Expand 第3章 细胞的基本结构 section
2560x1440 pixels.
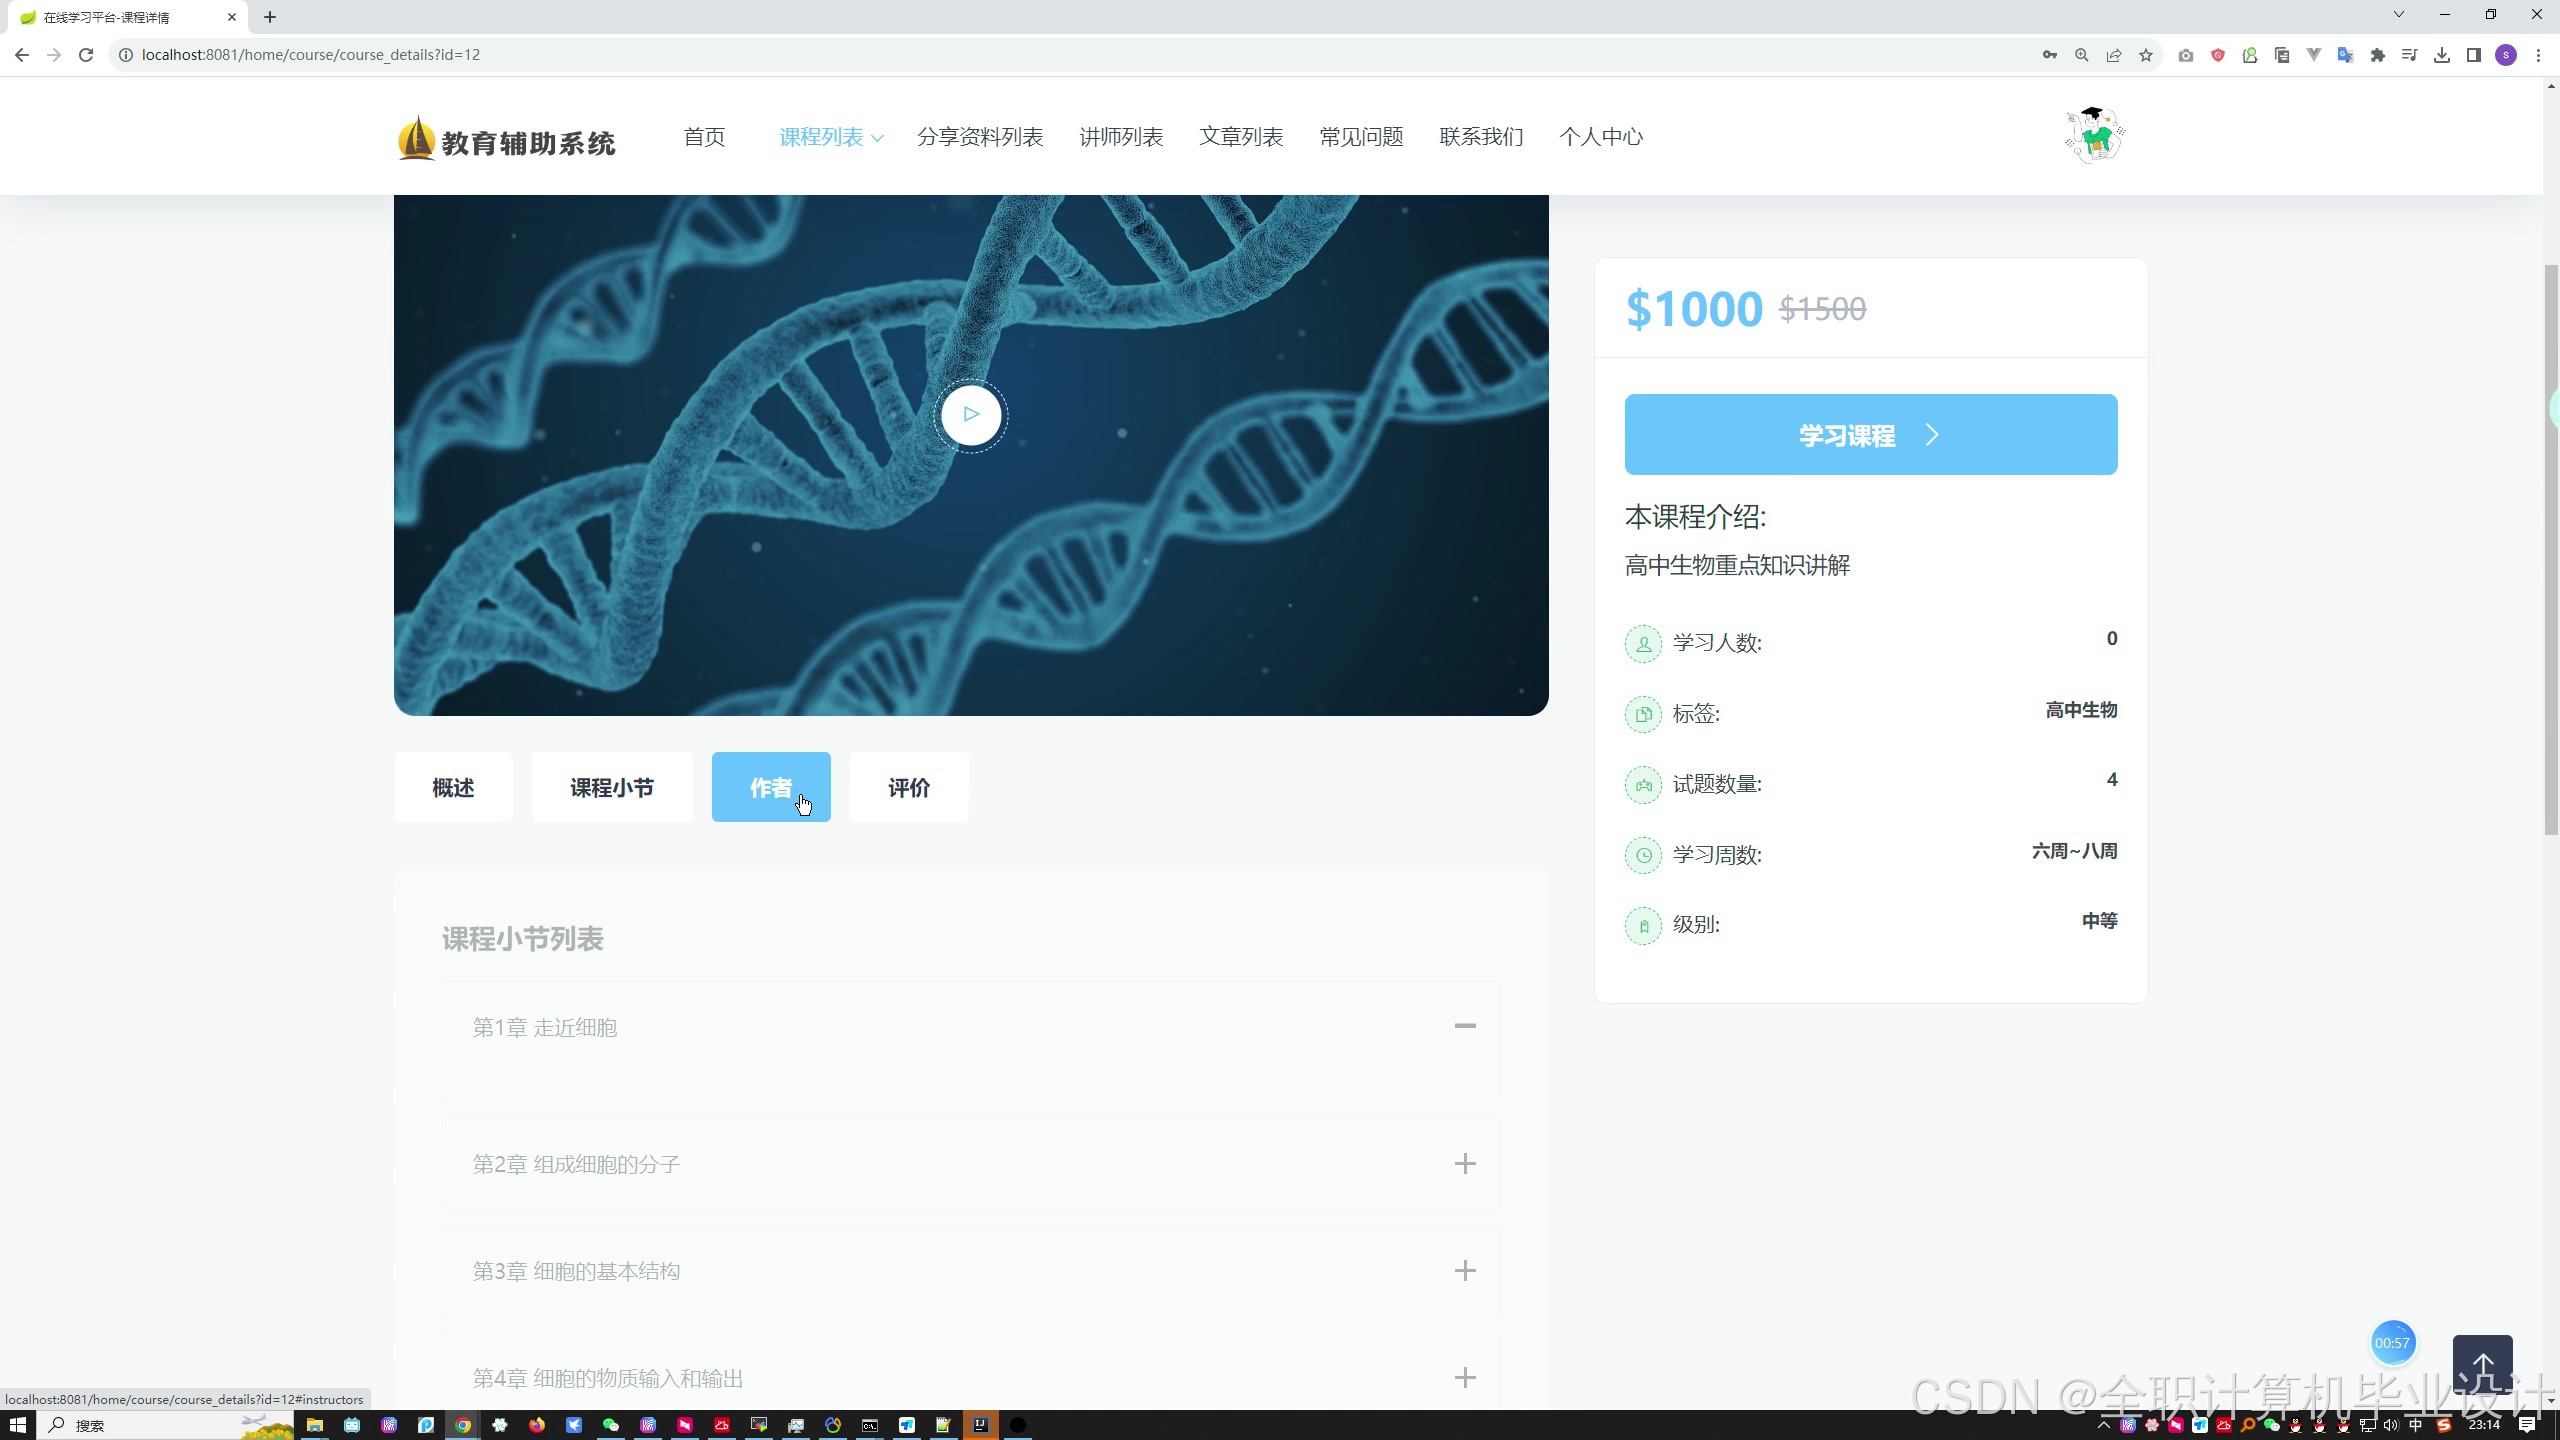click(1464, 1271)
